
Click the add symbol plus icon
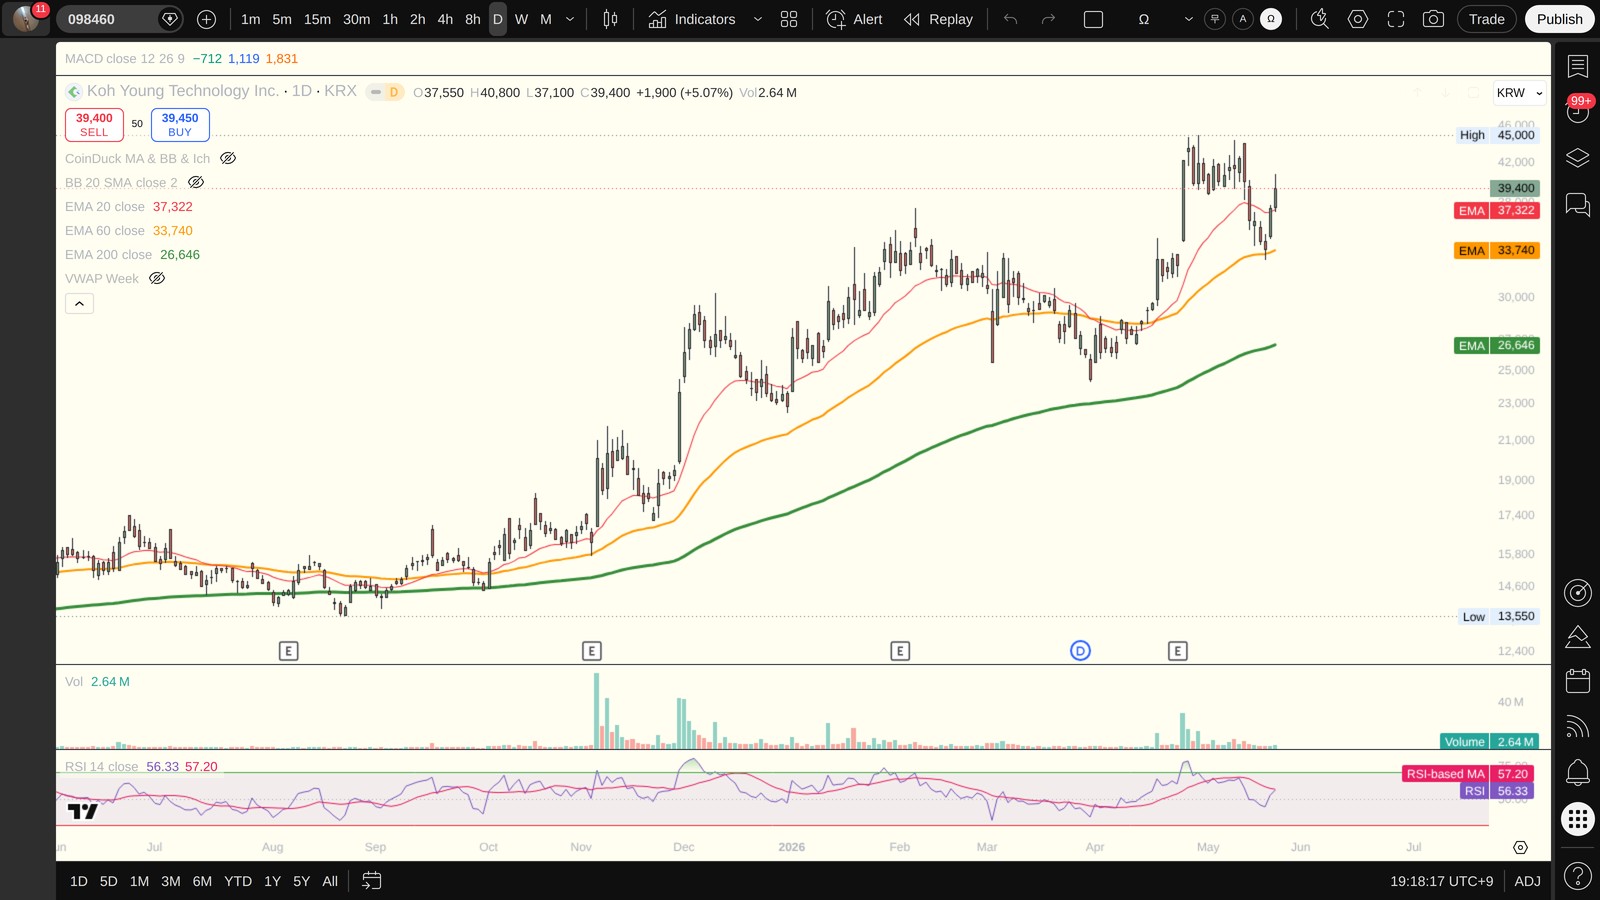pos(206,19)
